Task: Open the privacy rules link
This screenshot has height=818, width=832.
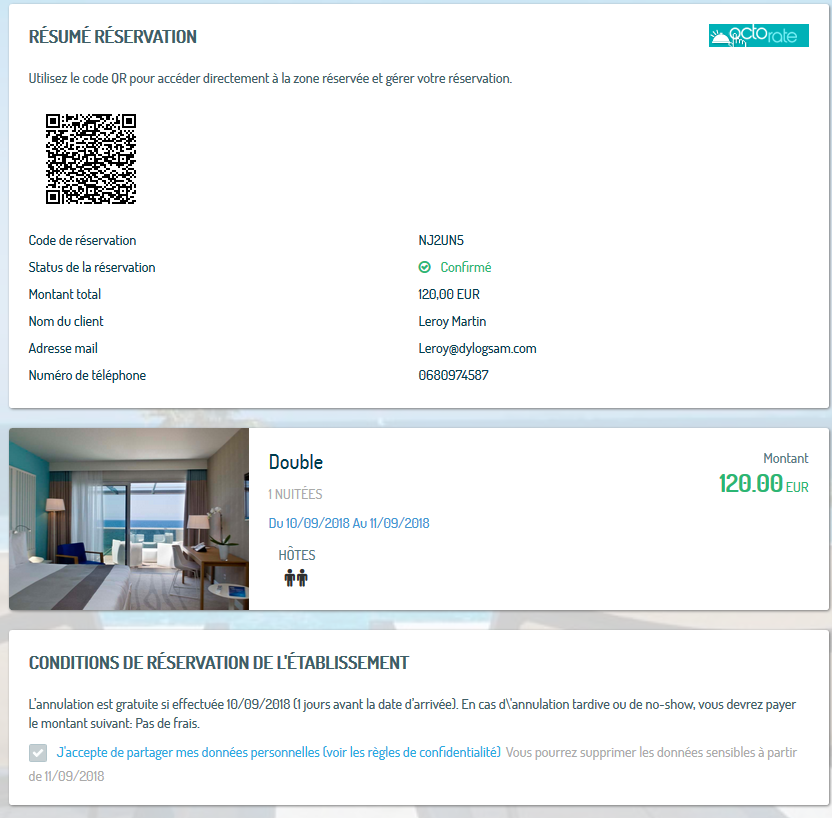Action: tap(279, 752)
